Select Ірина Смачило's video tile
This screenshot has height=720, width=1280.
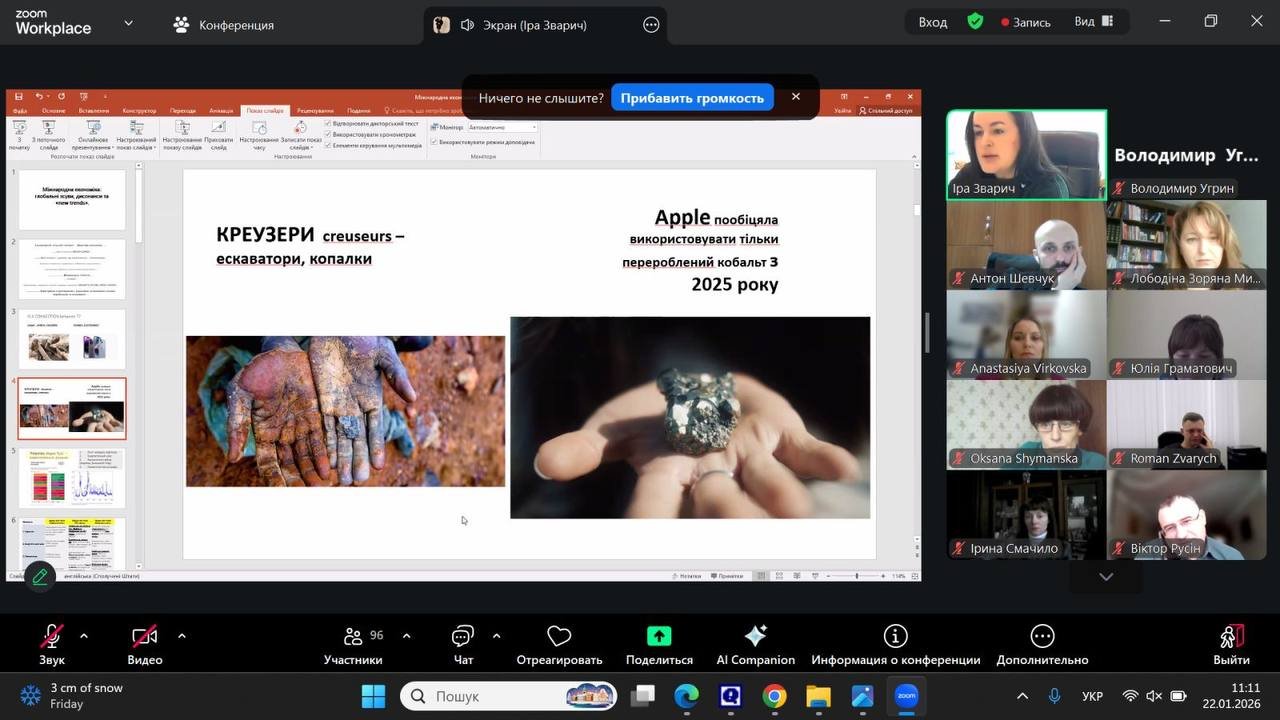tap(1025, 514)
